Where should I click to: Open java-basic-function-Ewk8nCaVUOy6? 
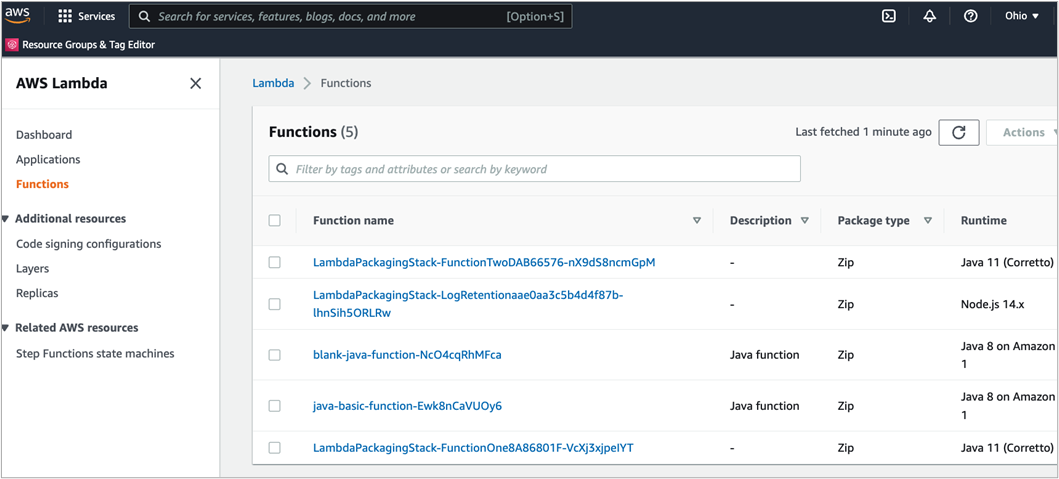click(x=407, y=406)
